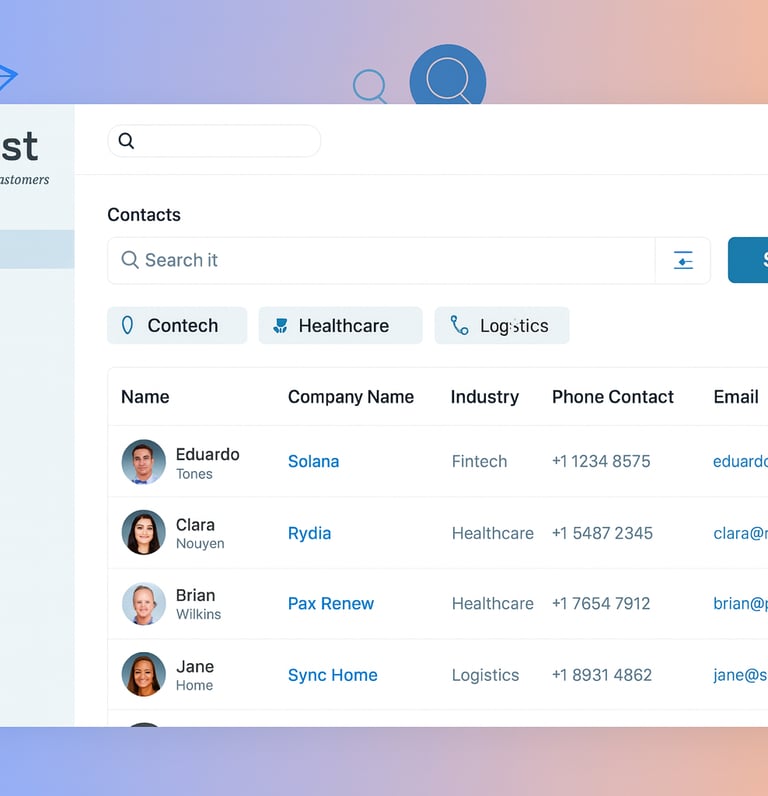The image size is (768, 796).
Task: Select the name 'Jane'
Action: (195, 667)
